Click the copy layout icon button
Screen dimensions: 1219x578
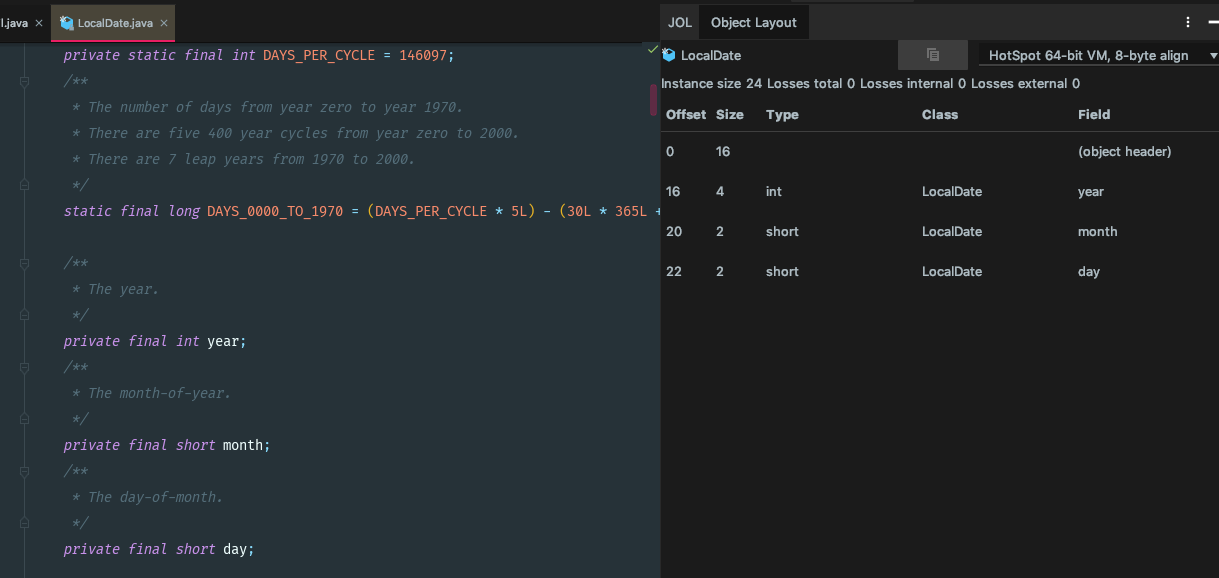tap(932, 55)
